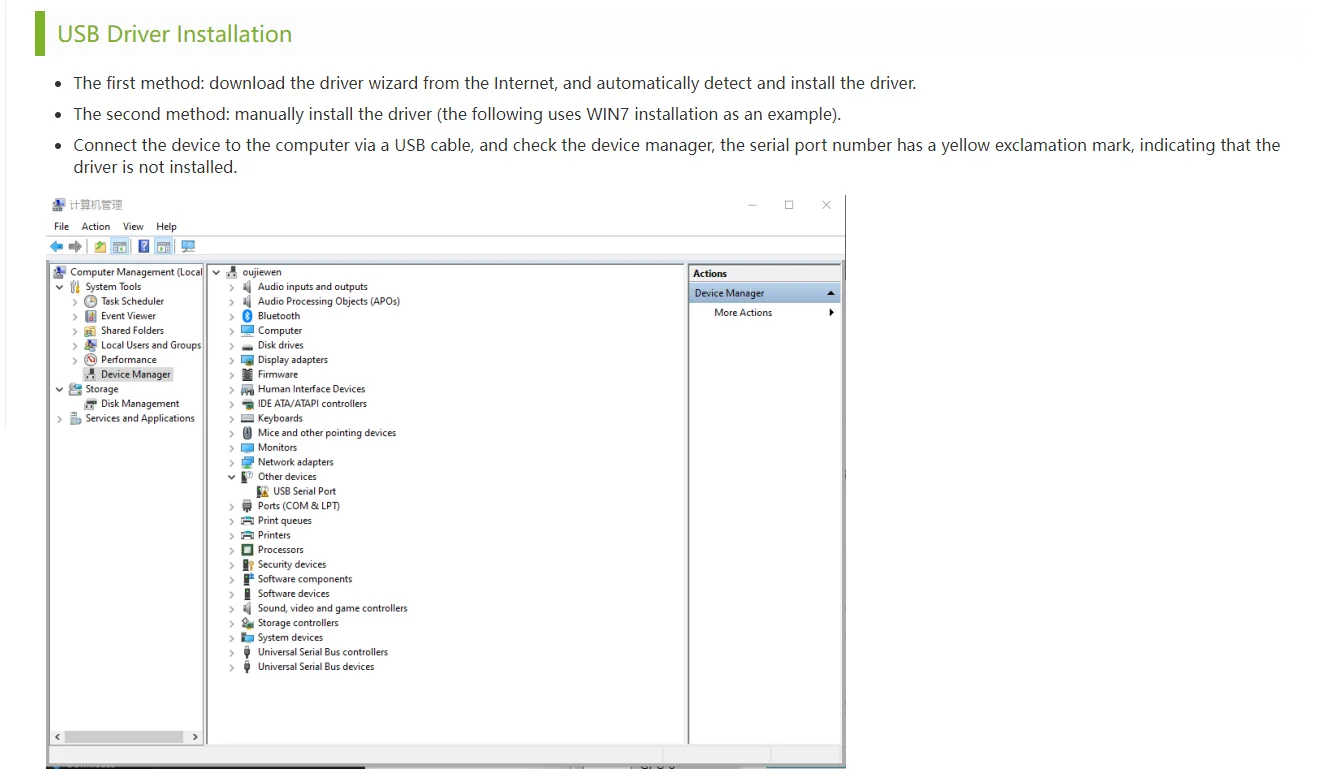
Task: Click the Up one level folder icon
Action: (x=100, y=246)
